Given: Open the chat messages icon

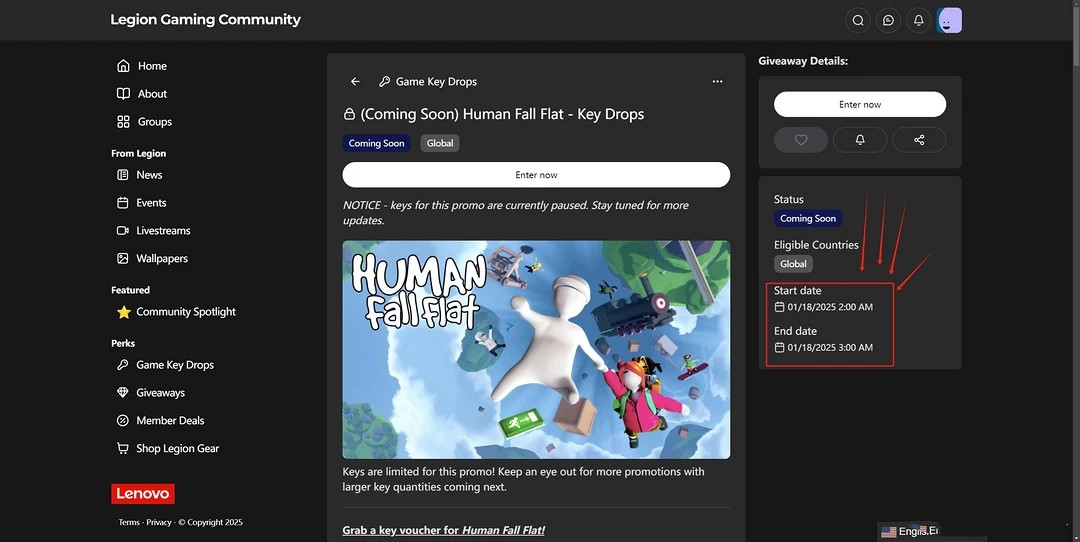Looking at the screenshot, I should [x=887, y=20].
